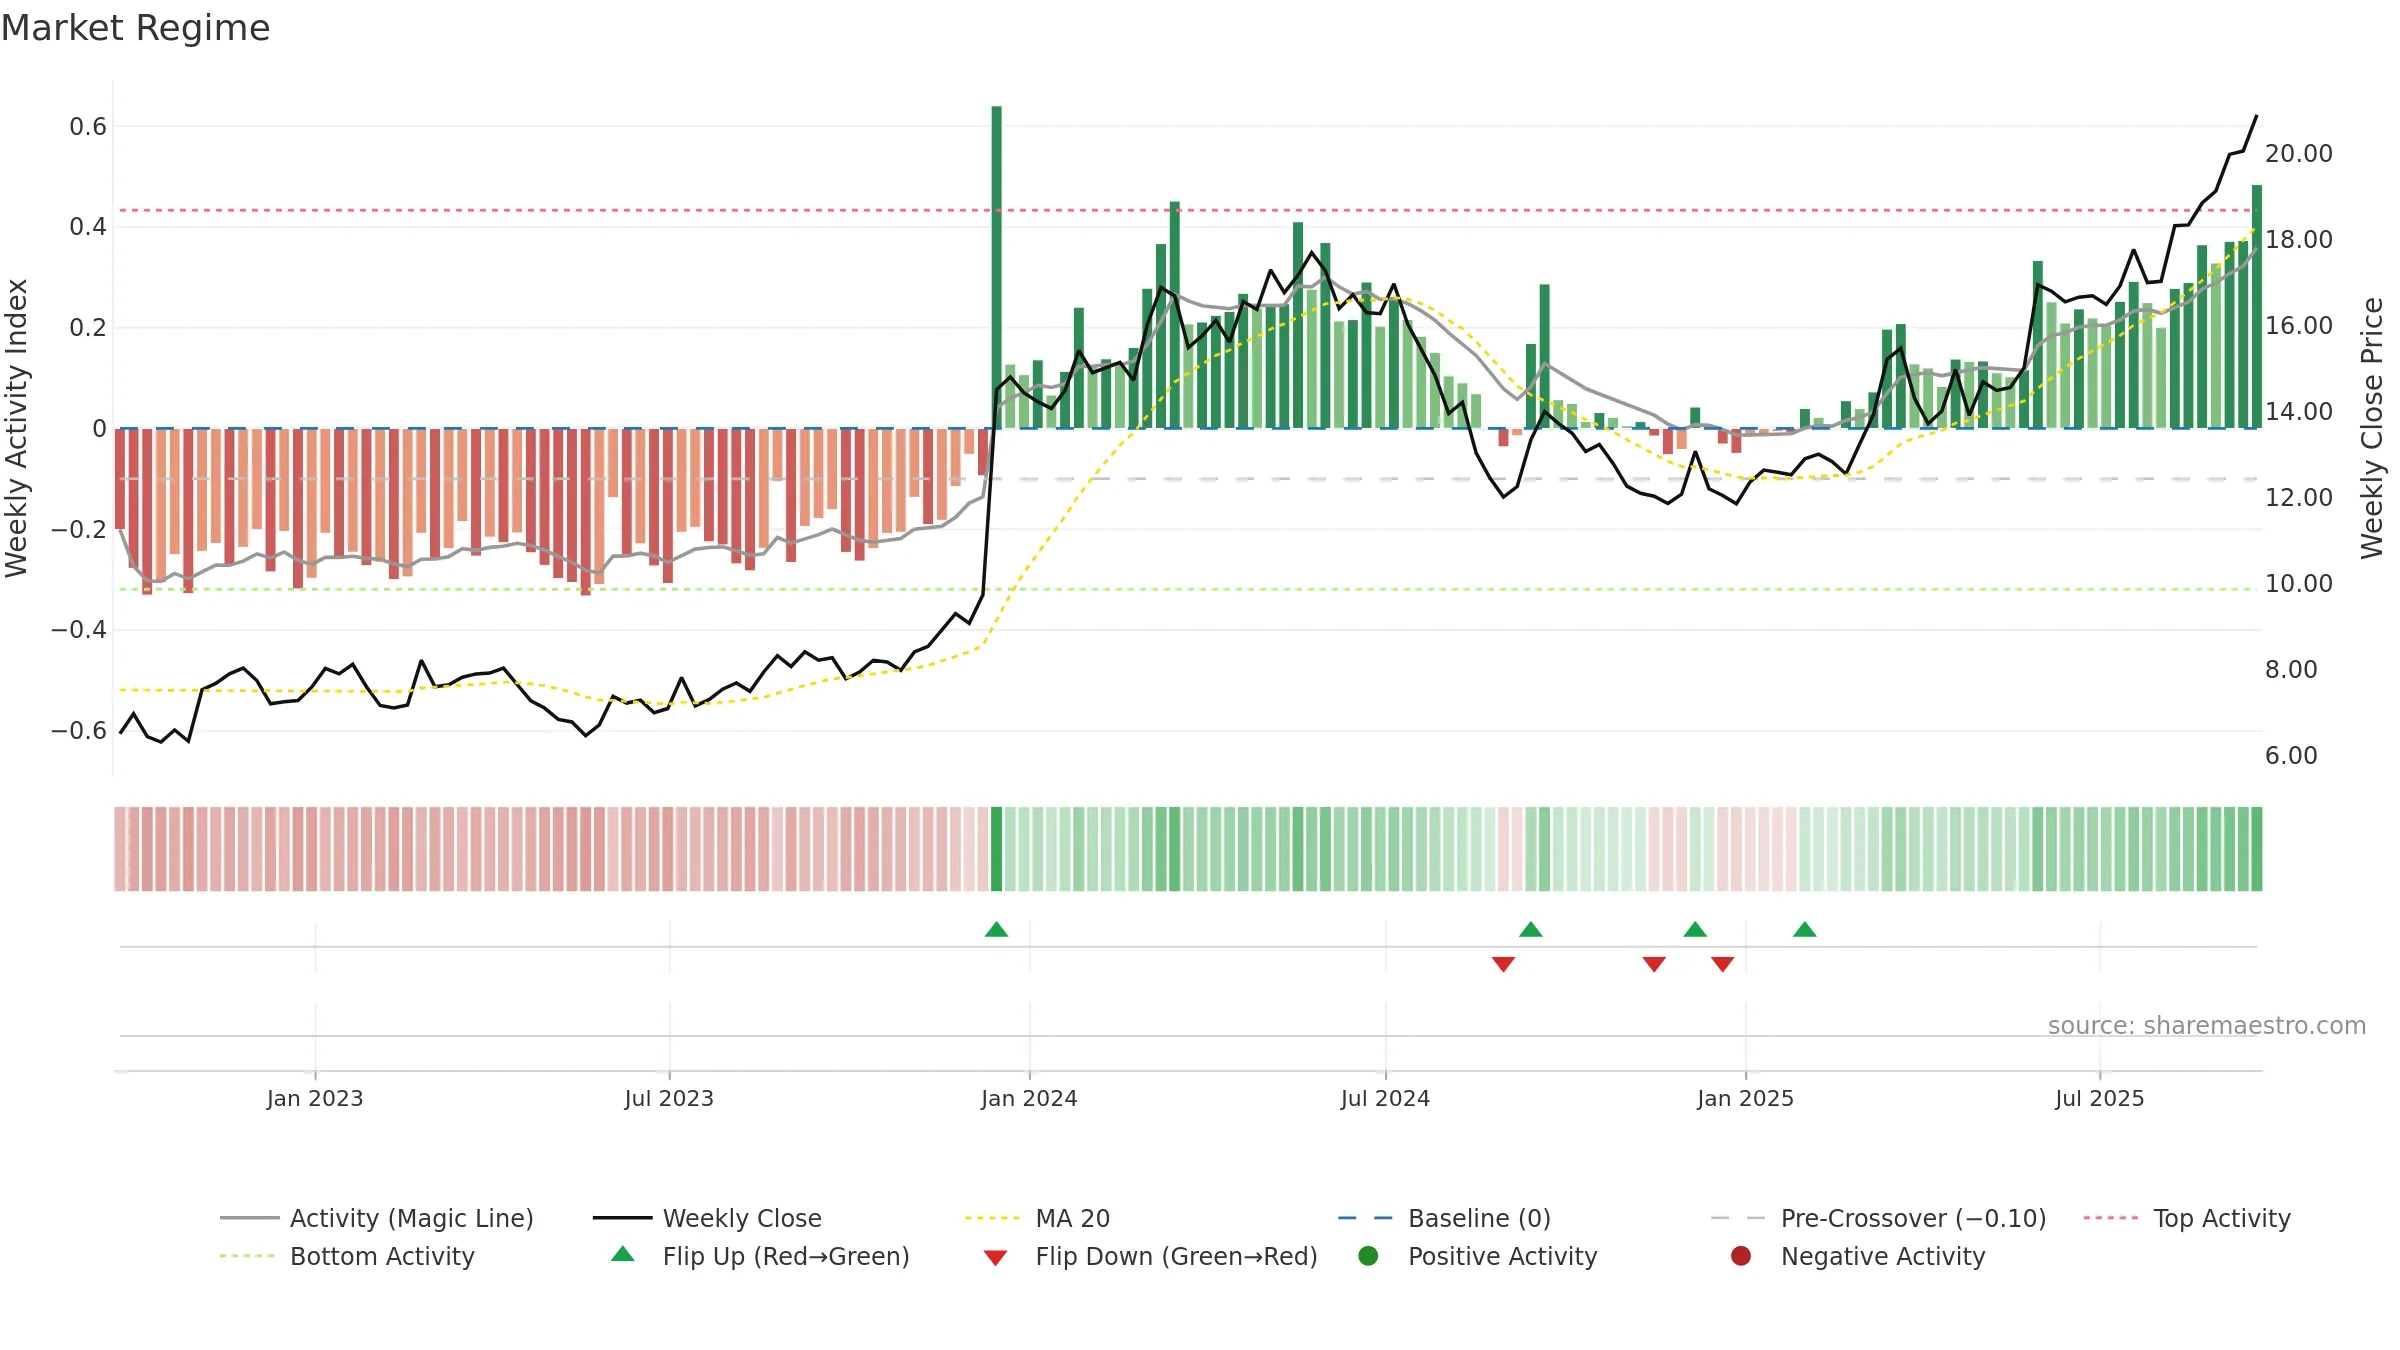
Task: Click the Jan 2023 axis label
Action: pyautogui.click(x=315, y=1098)
